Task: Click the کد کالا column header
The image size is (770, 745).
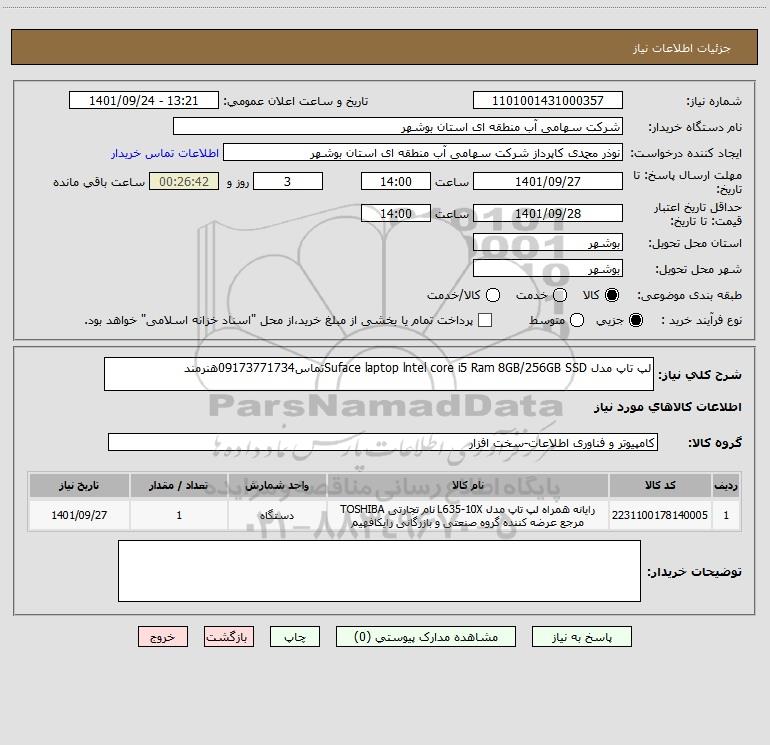Action: [x=660, y=485]
